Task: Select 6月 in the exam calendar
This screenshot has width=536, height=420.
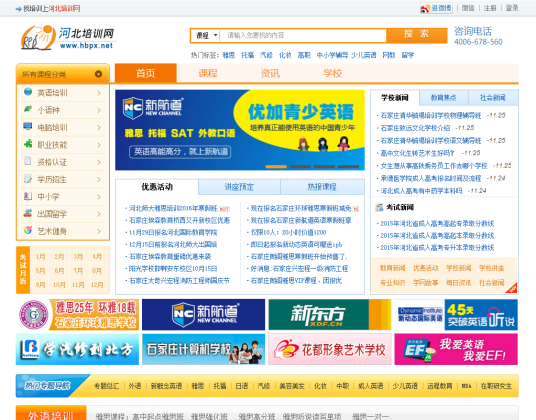Action: pos(59,271)
